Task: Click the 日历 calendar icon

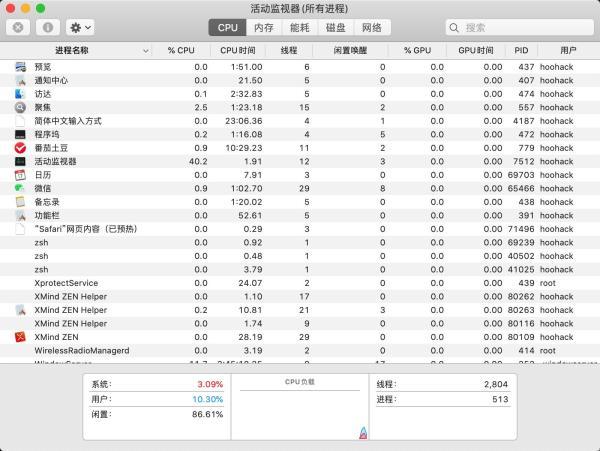Action: 20,175
